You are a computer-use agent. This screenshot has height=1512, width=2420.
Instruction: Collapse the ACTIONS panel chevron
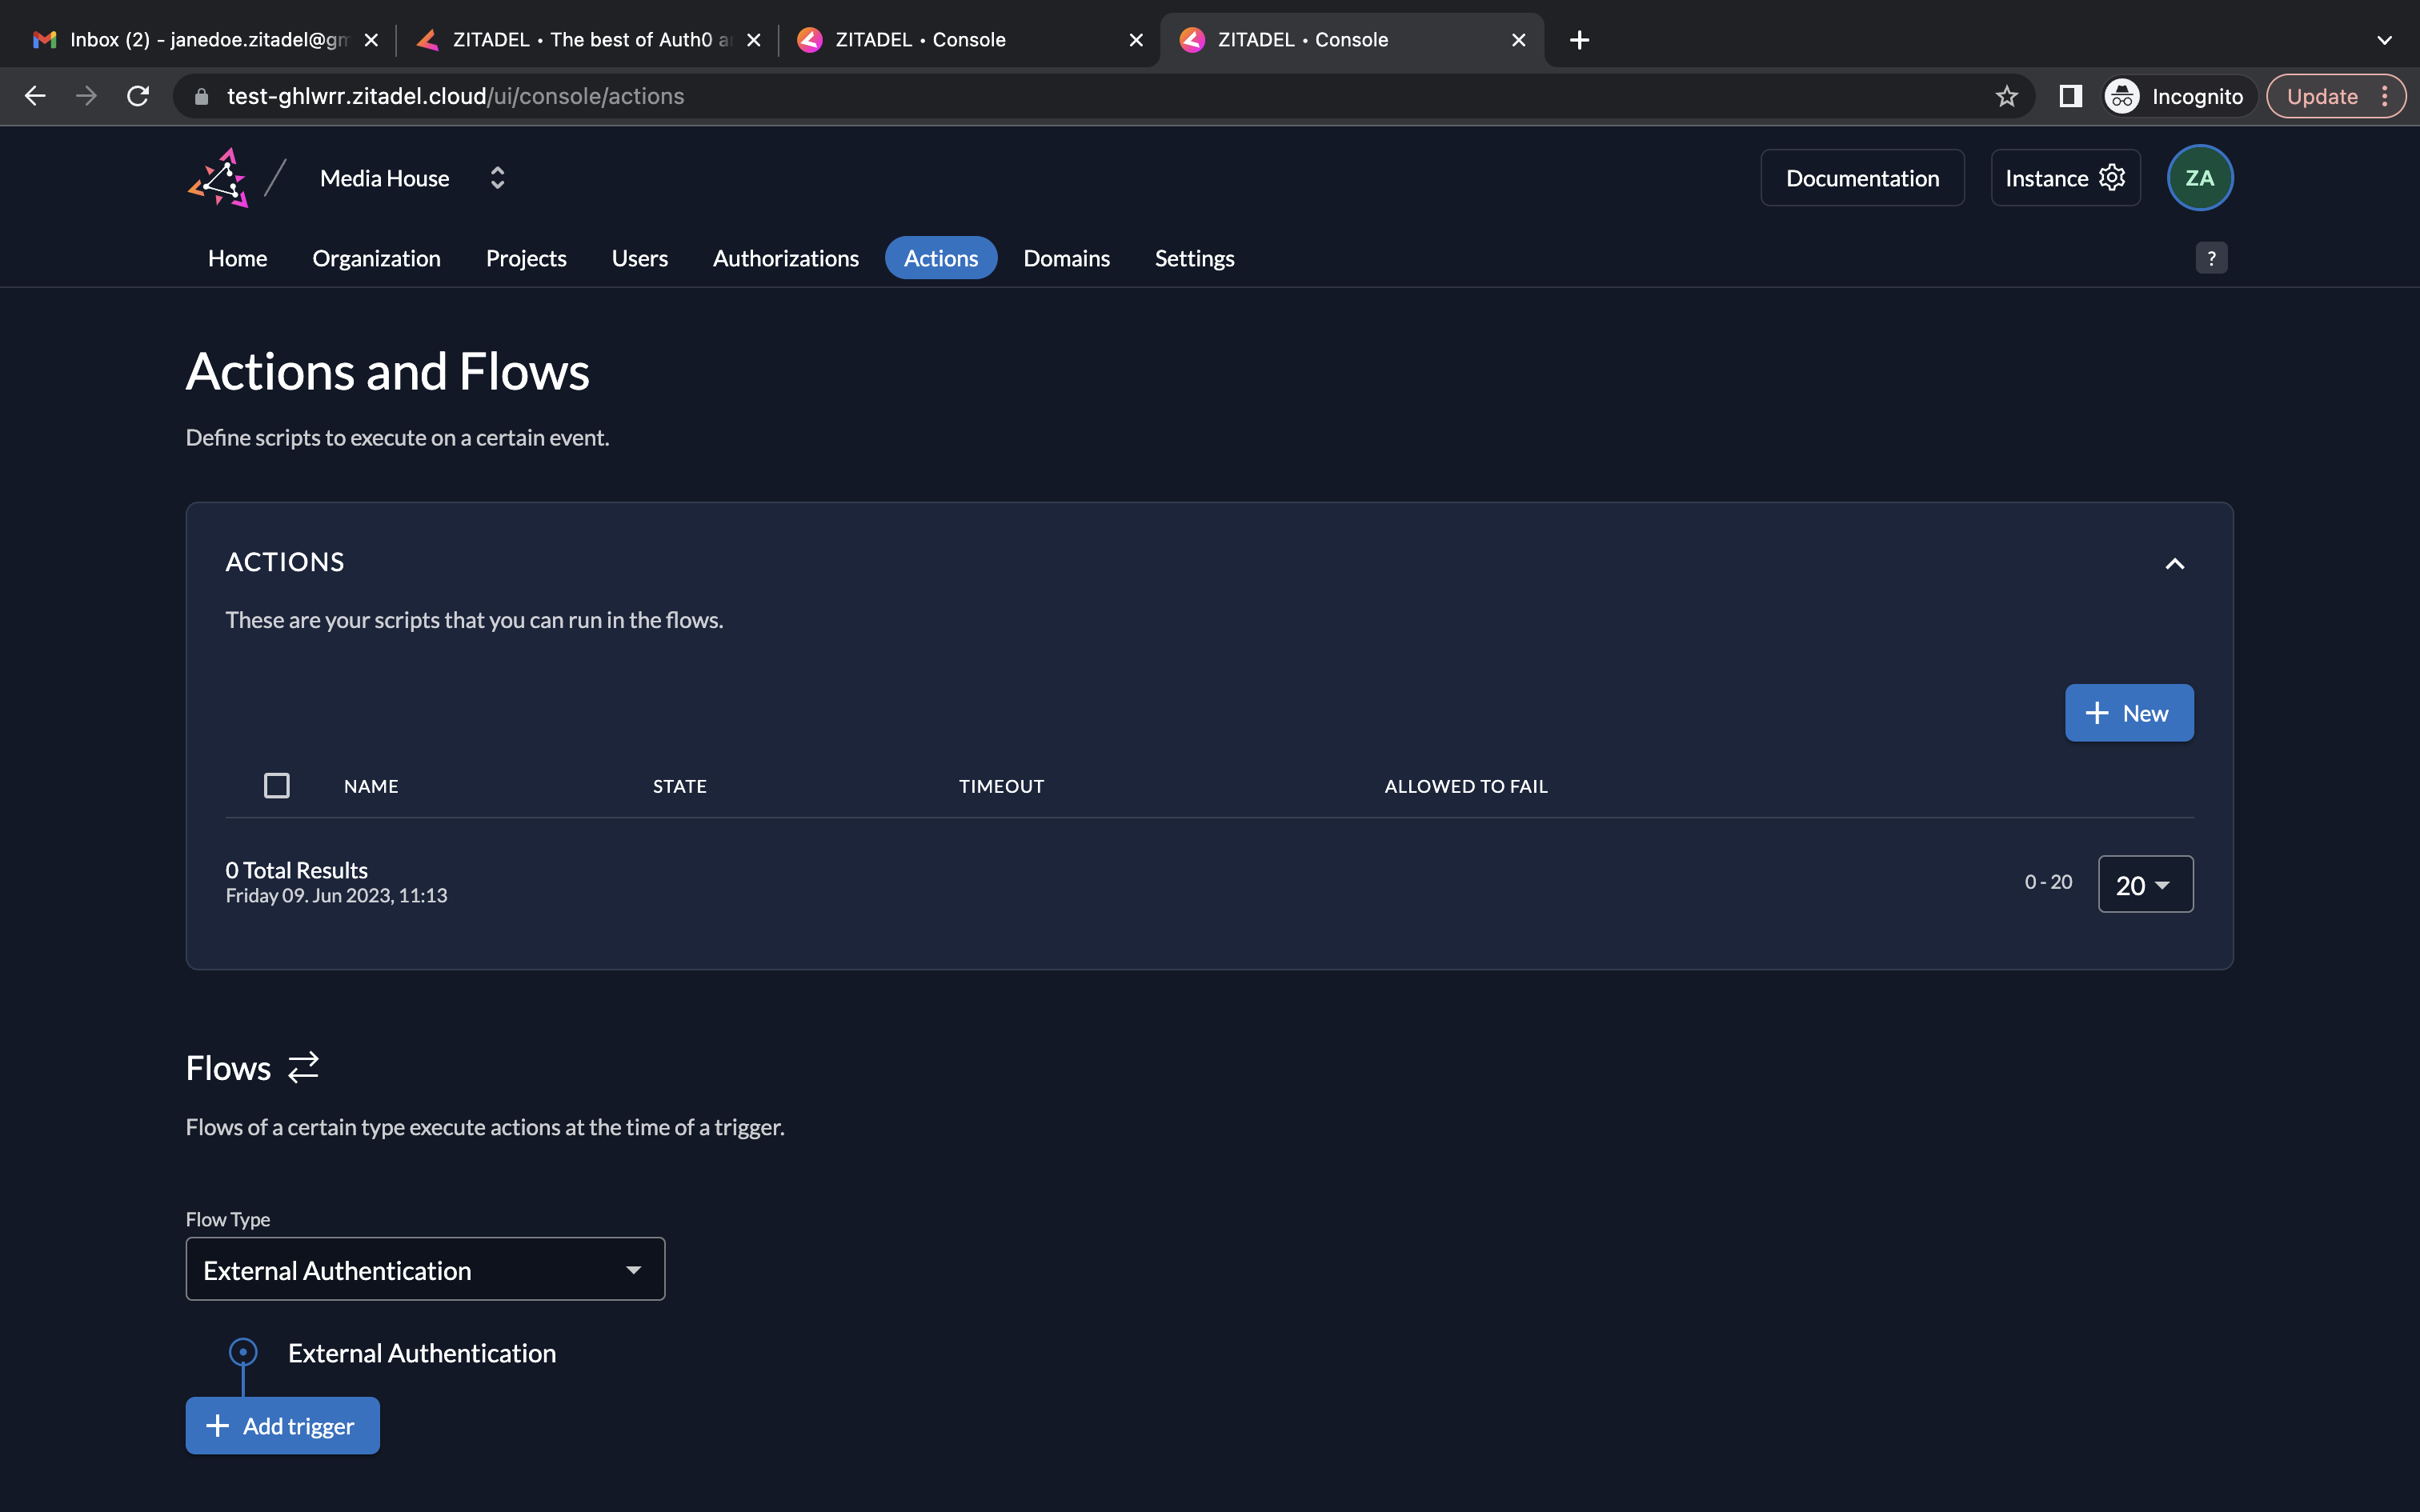pyautogui.click(x=2174, y=563)
